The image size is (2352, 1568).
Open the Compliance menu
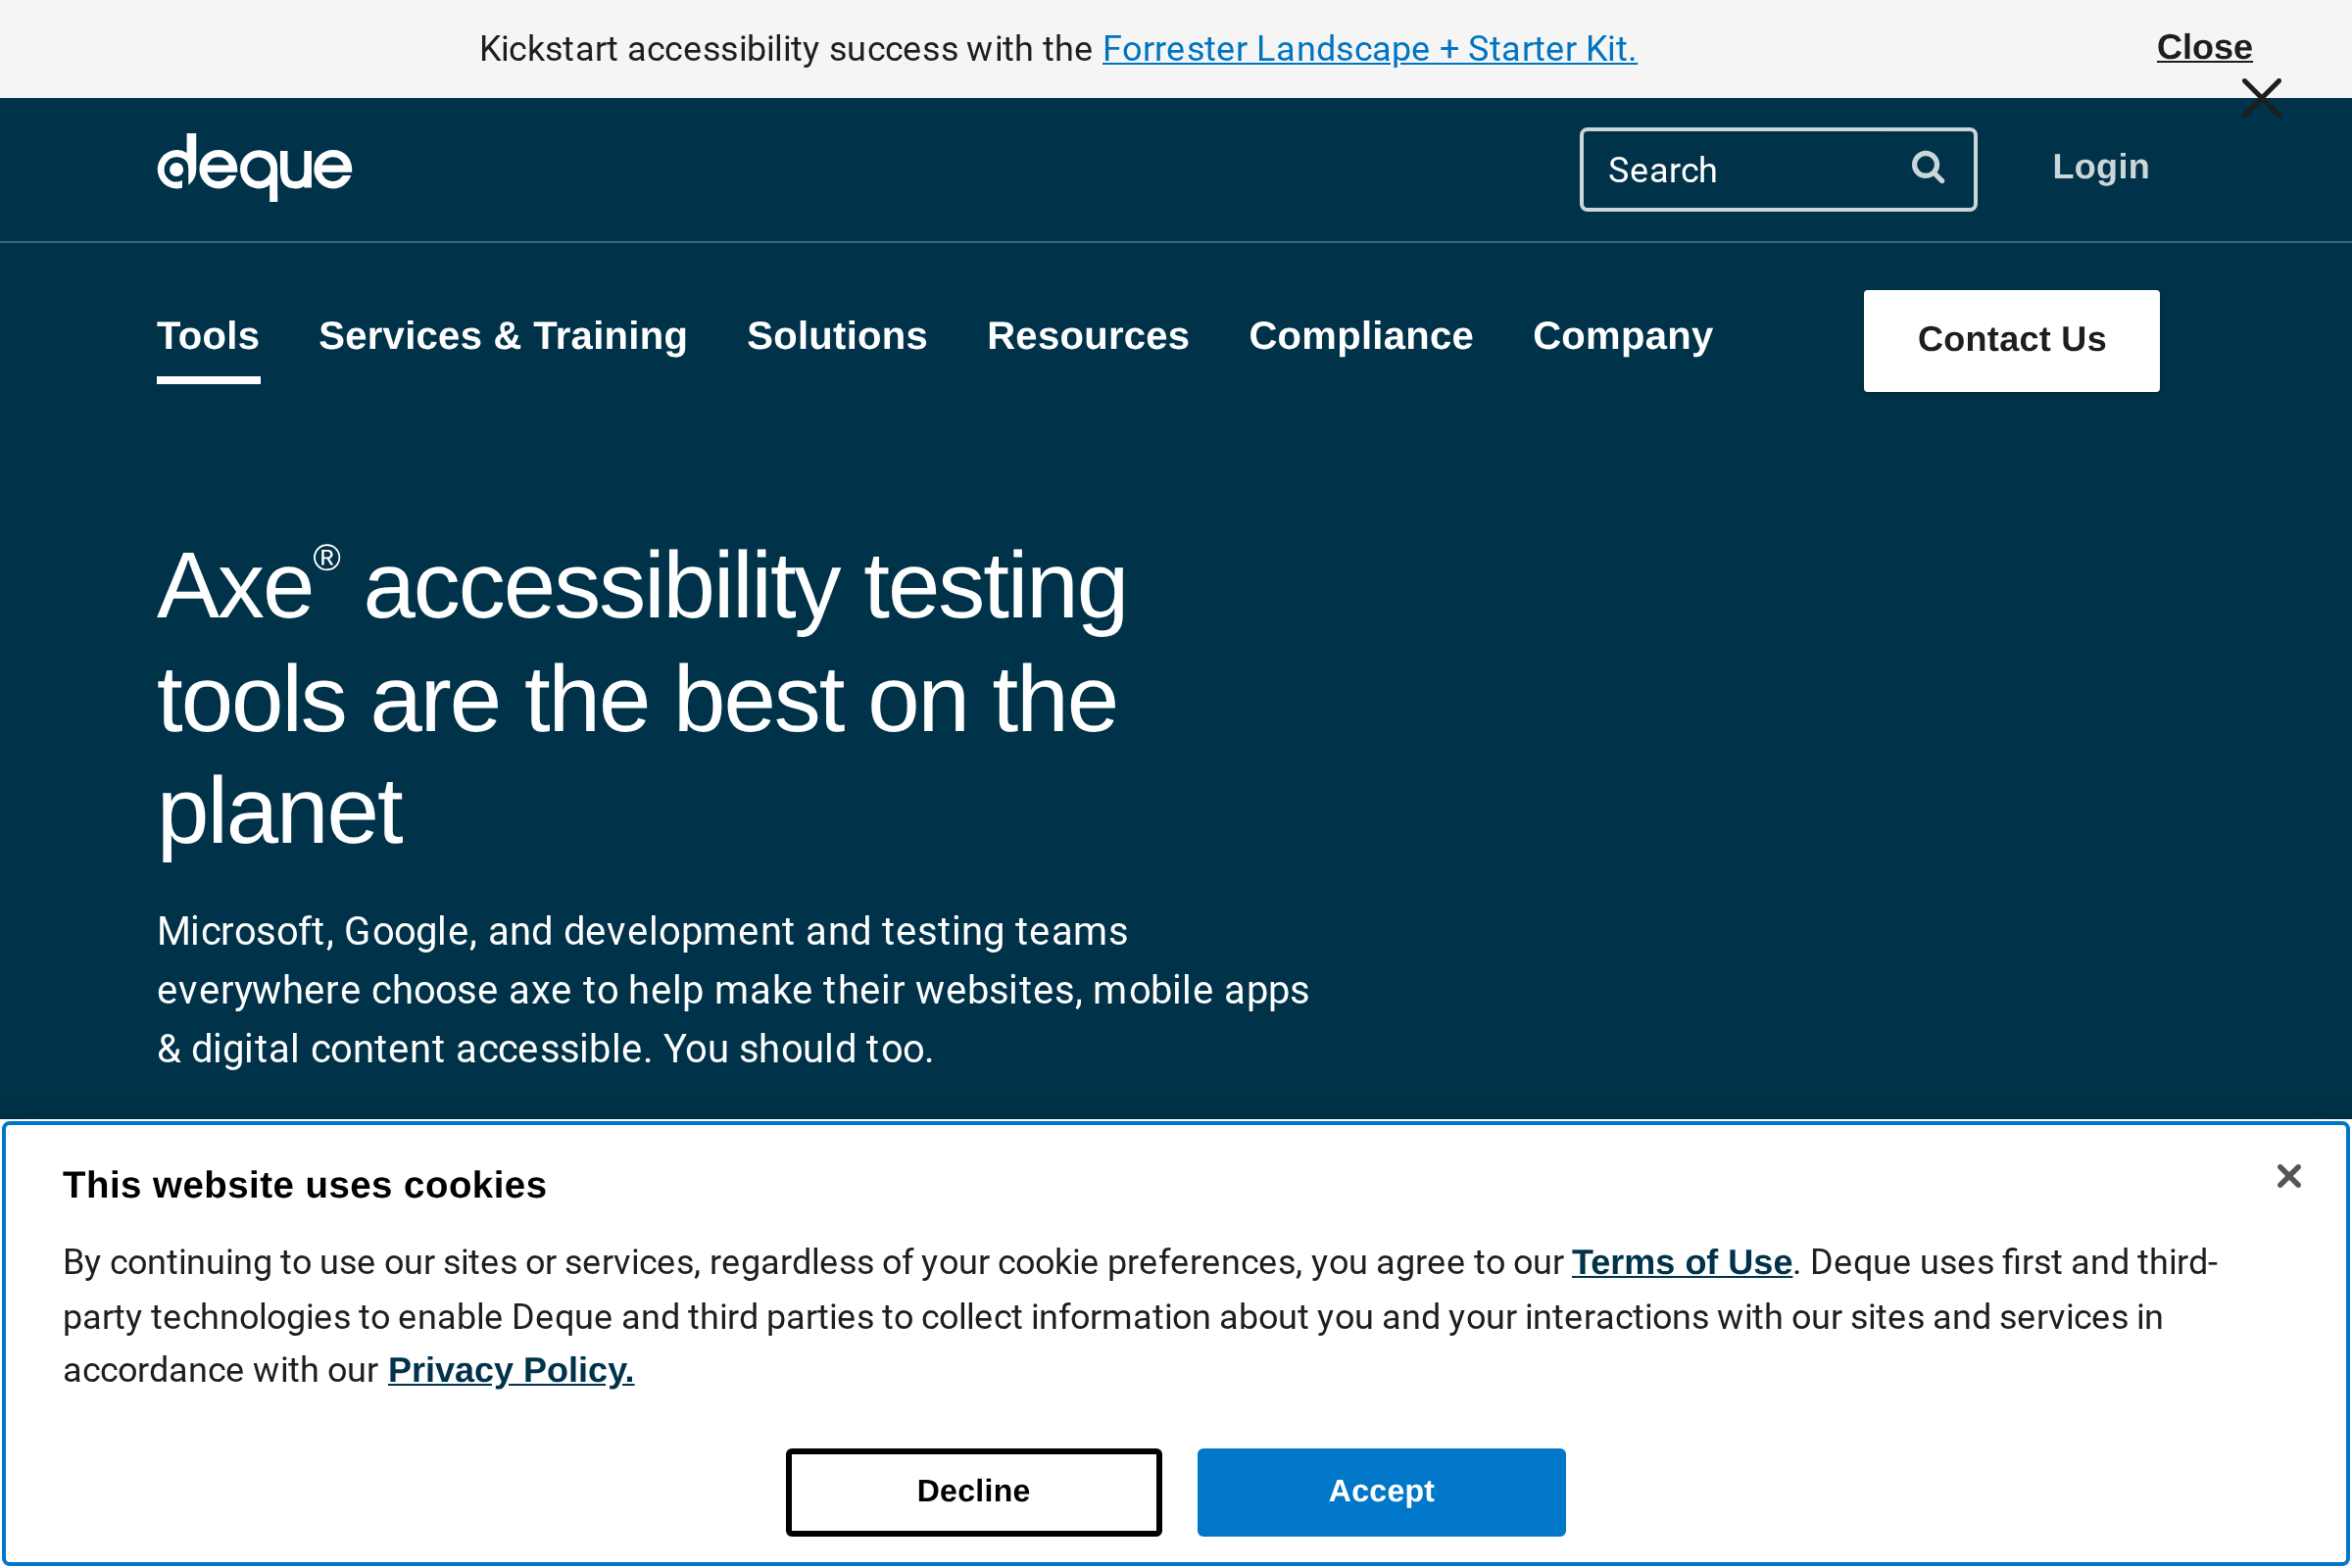(x=1360, y=336)
